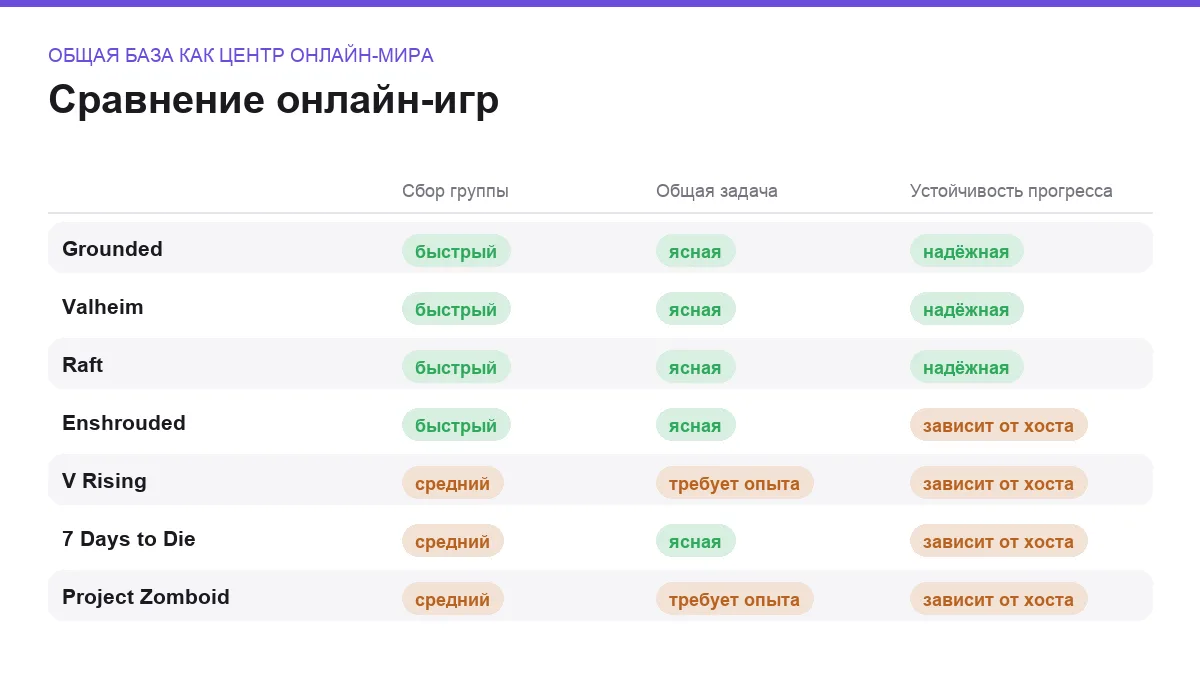
Task: Select the 7 Days to Die row name
Action: coord(129,539)
